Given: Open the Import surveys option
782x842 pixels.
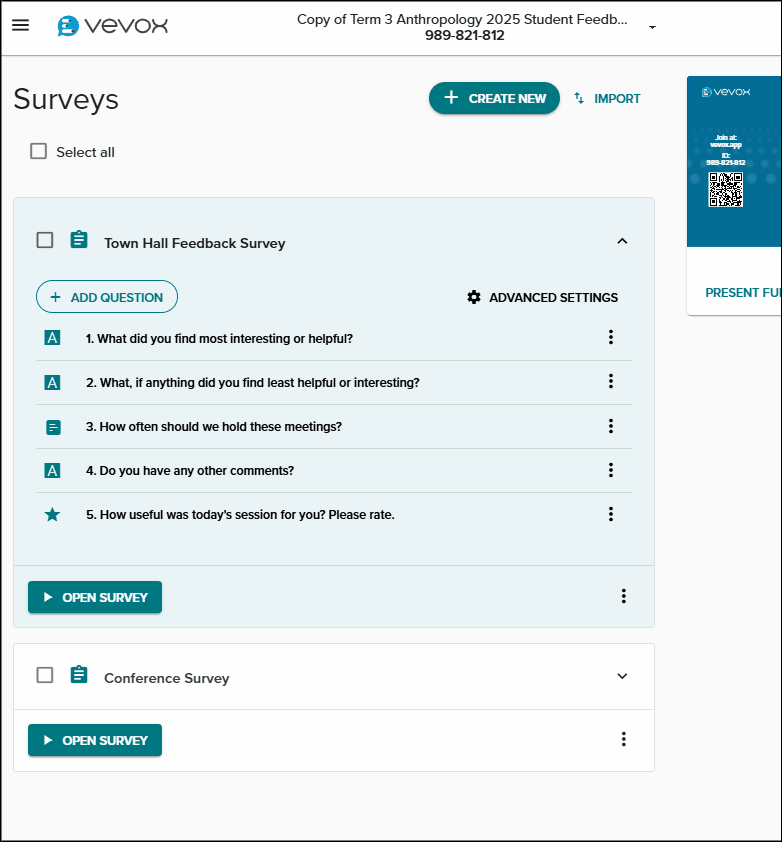Looking at the screenshot, I should point(607,98).
